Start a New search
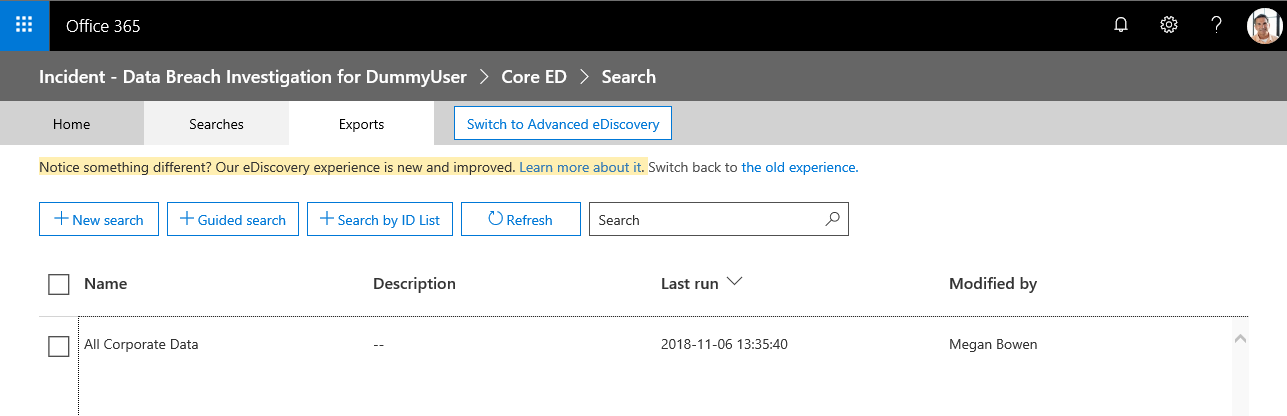 coord(99,220)
